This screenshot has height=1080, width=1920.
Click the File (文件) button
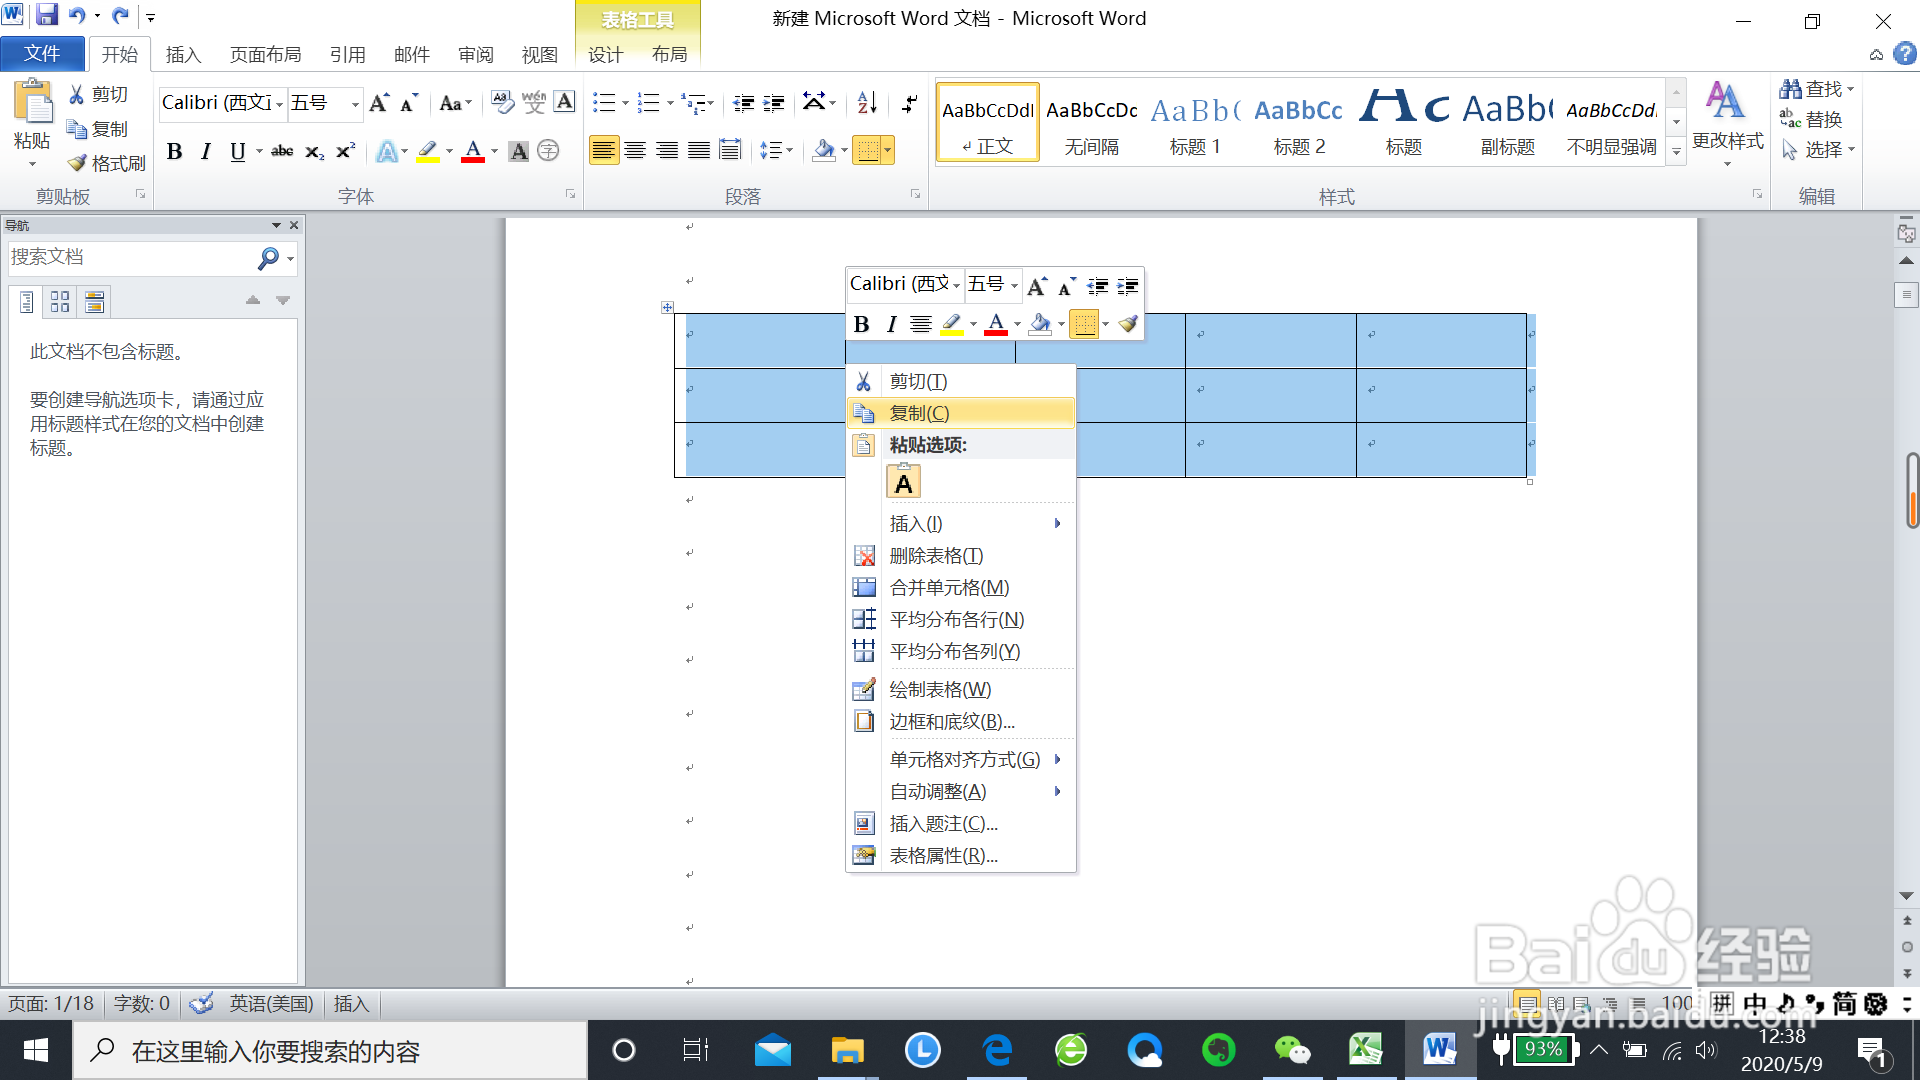pos(42,54)
